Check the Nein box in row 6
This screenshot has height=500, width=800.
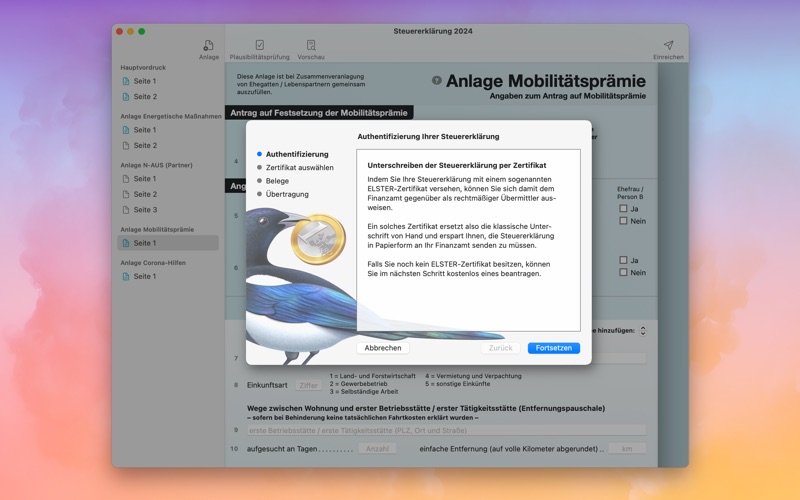point(623,272)
